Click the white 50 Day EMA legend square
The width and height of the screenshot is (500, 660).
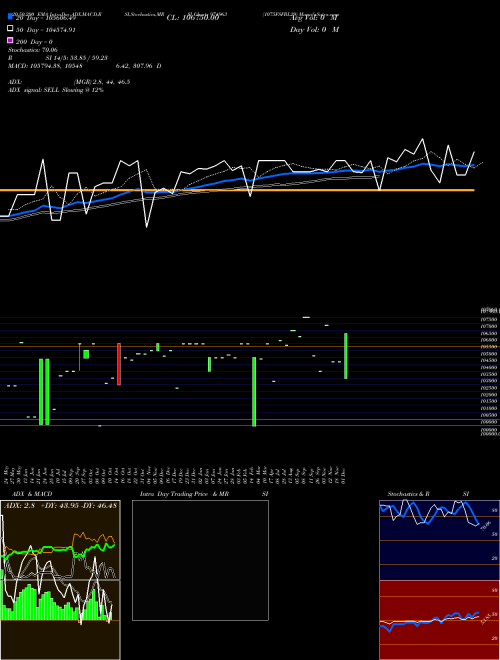(x=11, y=28)
